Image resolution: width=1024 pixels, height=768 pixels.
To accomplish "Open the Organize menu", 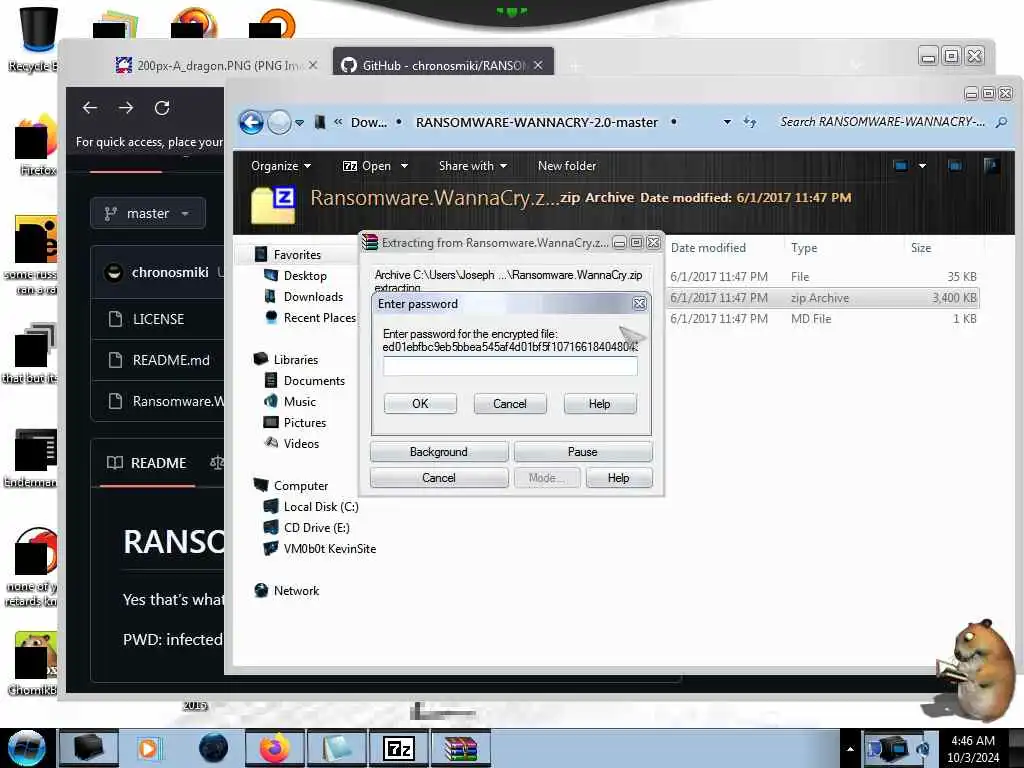I will (281, 166).
